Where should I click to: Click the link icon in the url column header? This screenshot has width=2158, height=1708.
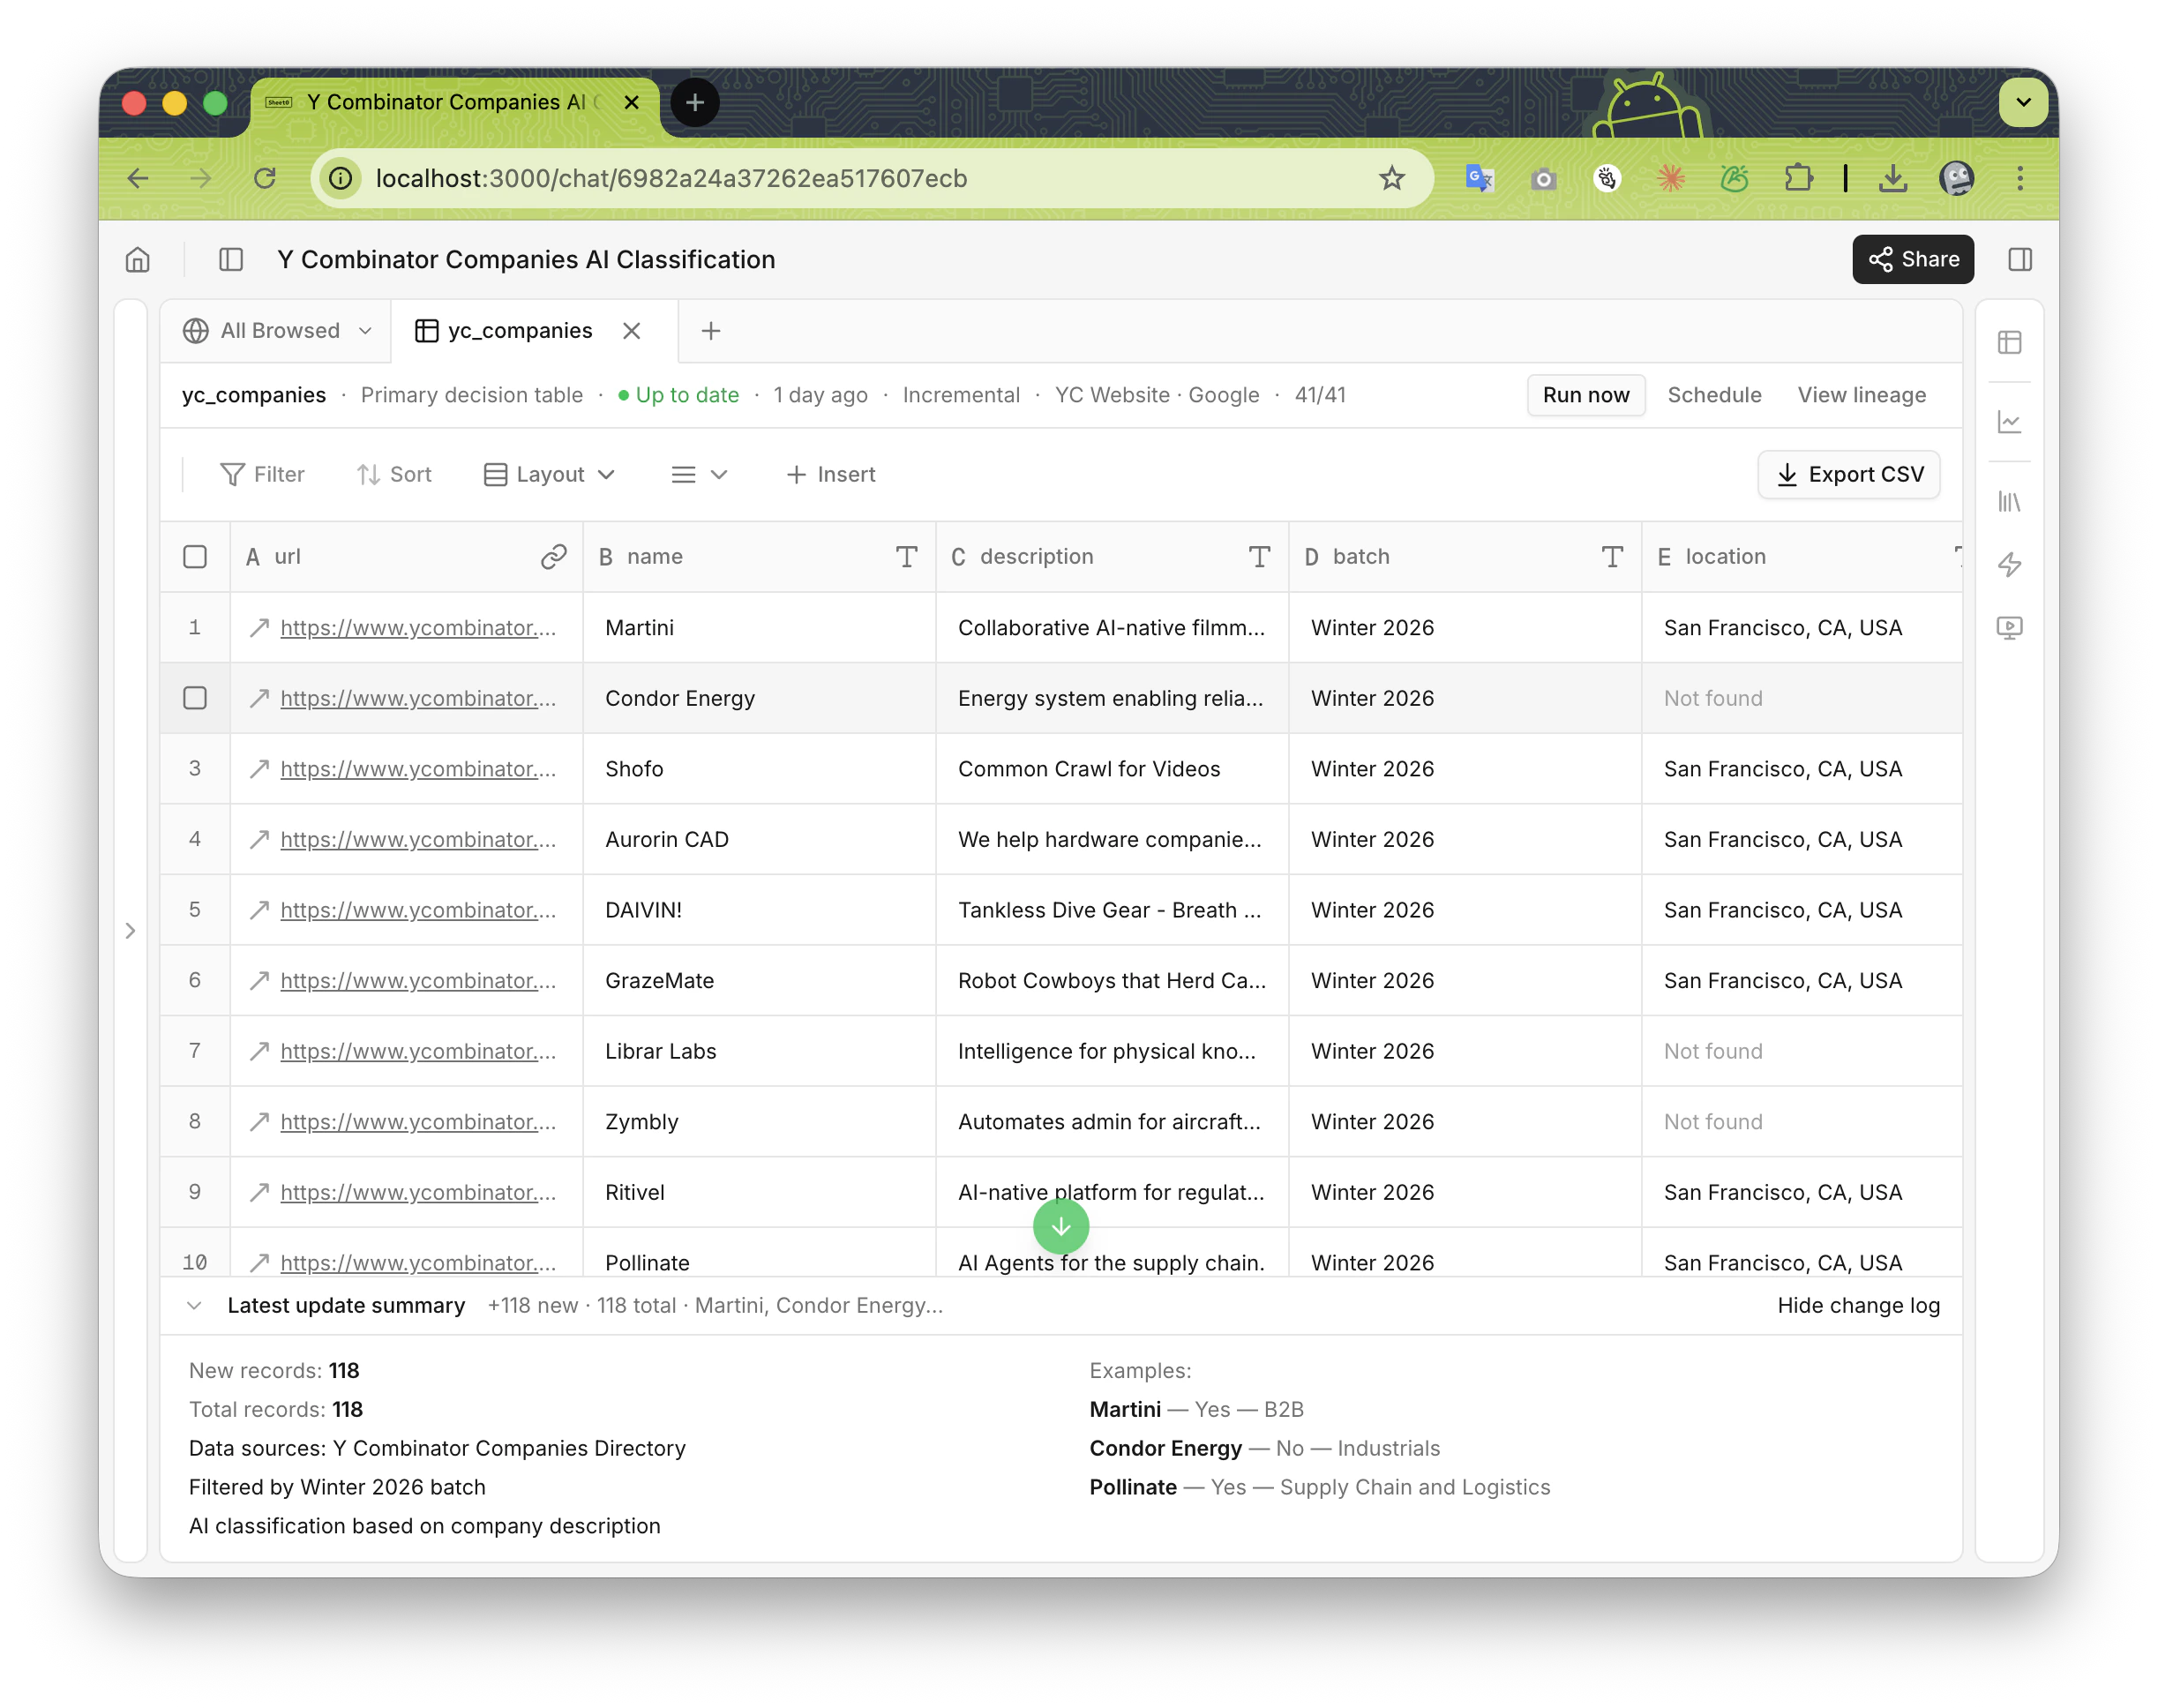coord(553,557)
